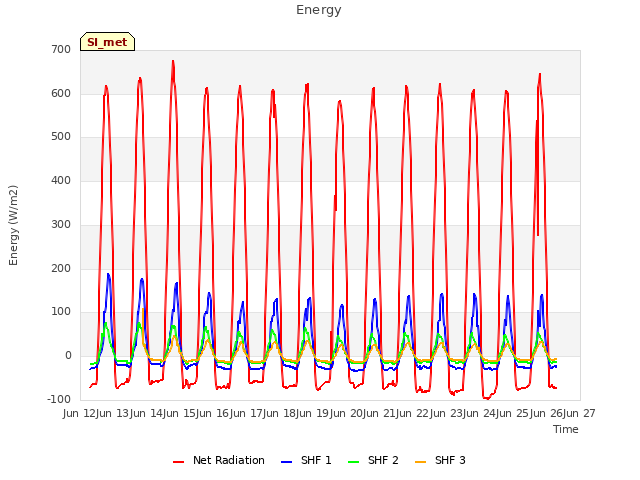Click the Jun 27 x-axis tick label
Screen dimensions: 640x480
pyautogui.click(x=580, y=413)
